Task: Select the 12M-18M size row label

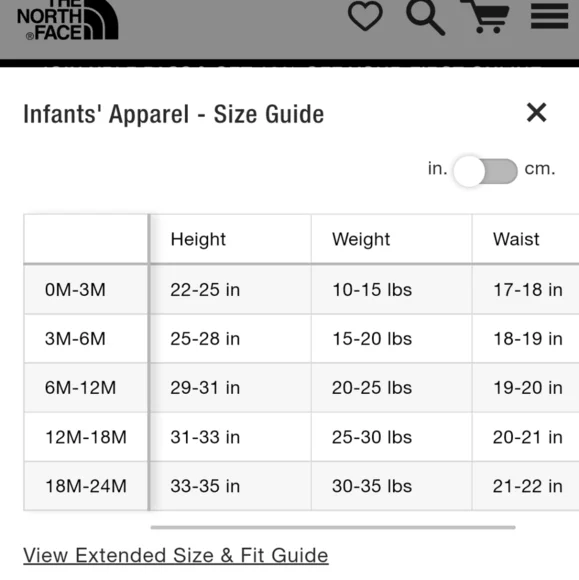Action: pyautogui.click(x=86, y=437)
